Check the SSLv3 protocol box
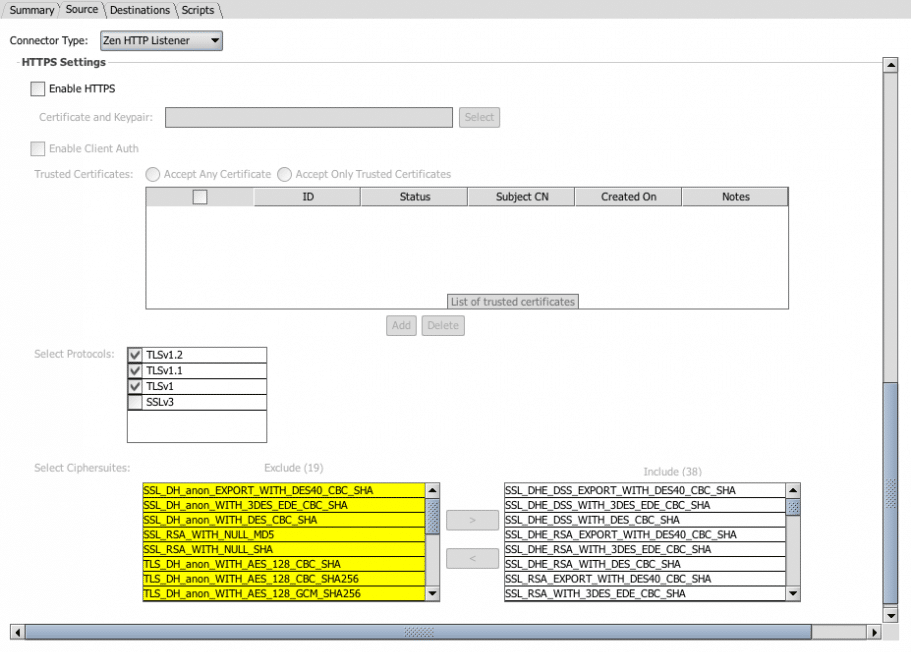 (x=135, y=402)
